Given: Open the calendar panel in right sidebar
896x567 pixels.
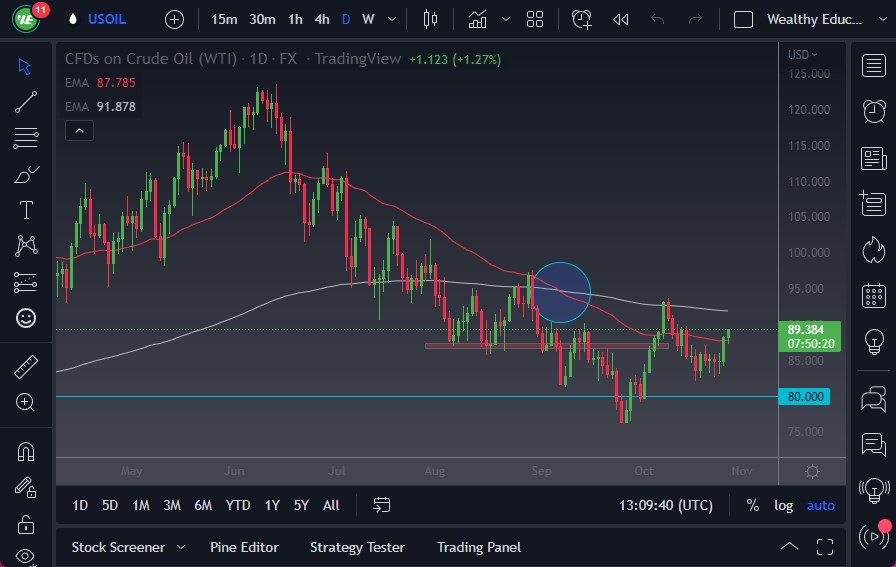Looking at the screenshot, I should click(x=873, y=295).
